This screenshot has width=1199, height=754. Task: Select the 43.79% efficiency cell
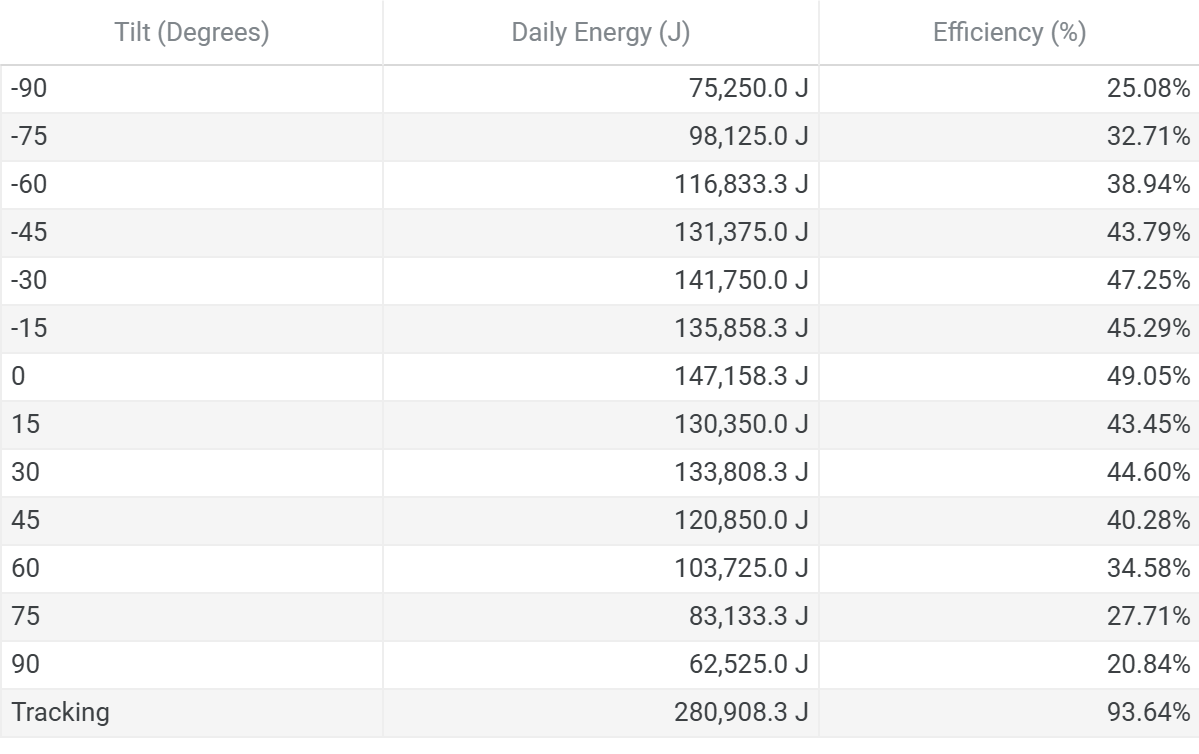[1009, 233]
